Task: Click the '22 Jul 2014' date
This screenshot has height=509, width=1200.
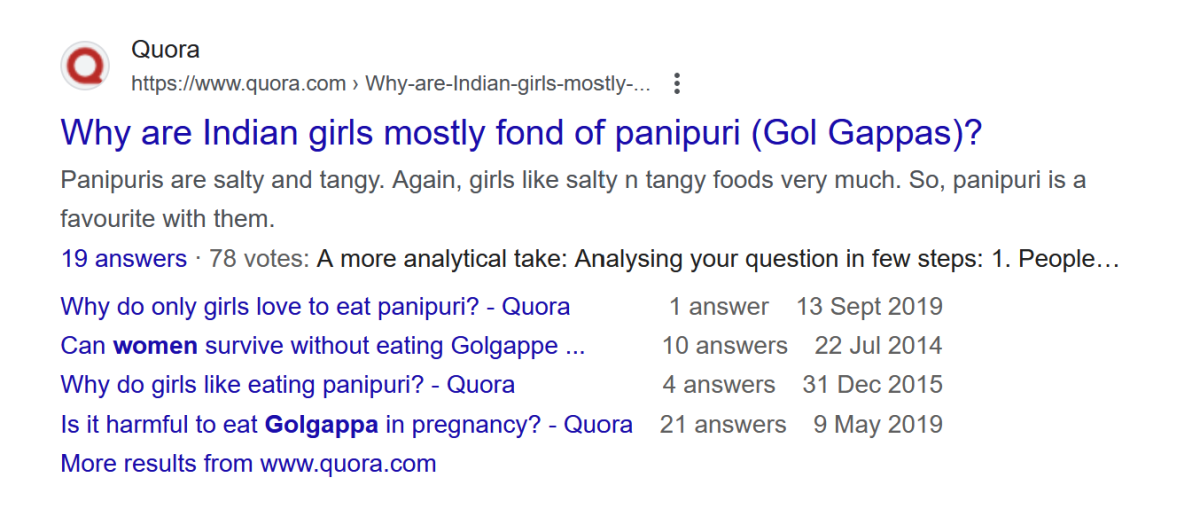Action: point(878,346)
